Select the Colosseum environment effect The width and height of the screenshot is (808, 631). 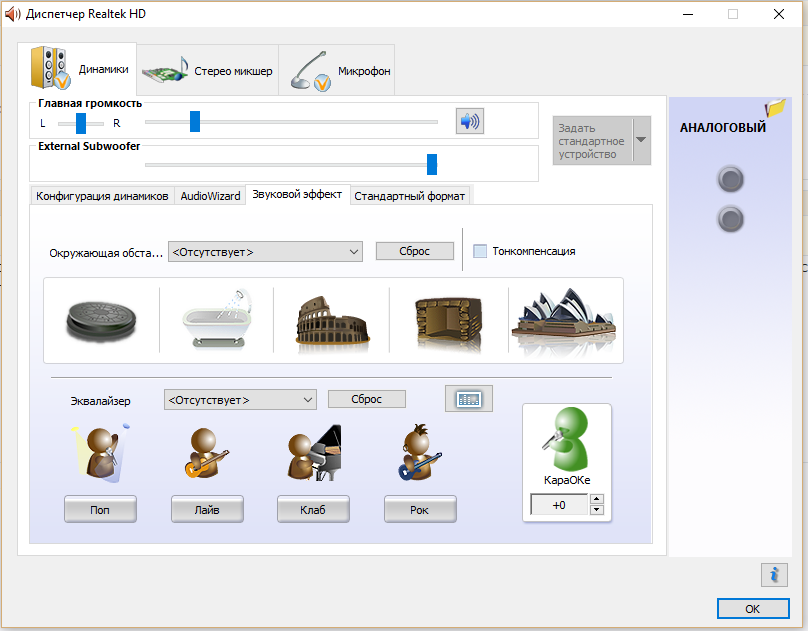click(332, 320)
